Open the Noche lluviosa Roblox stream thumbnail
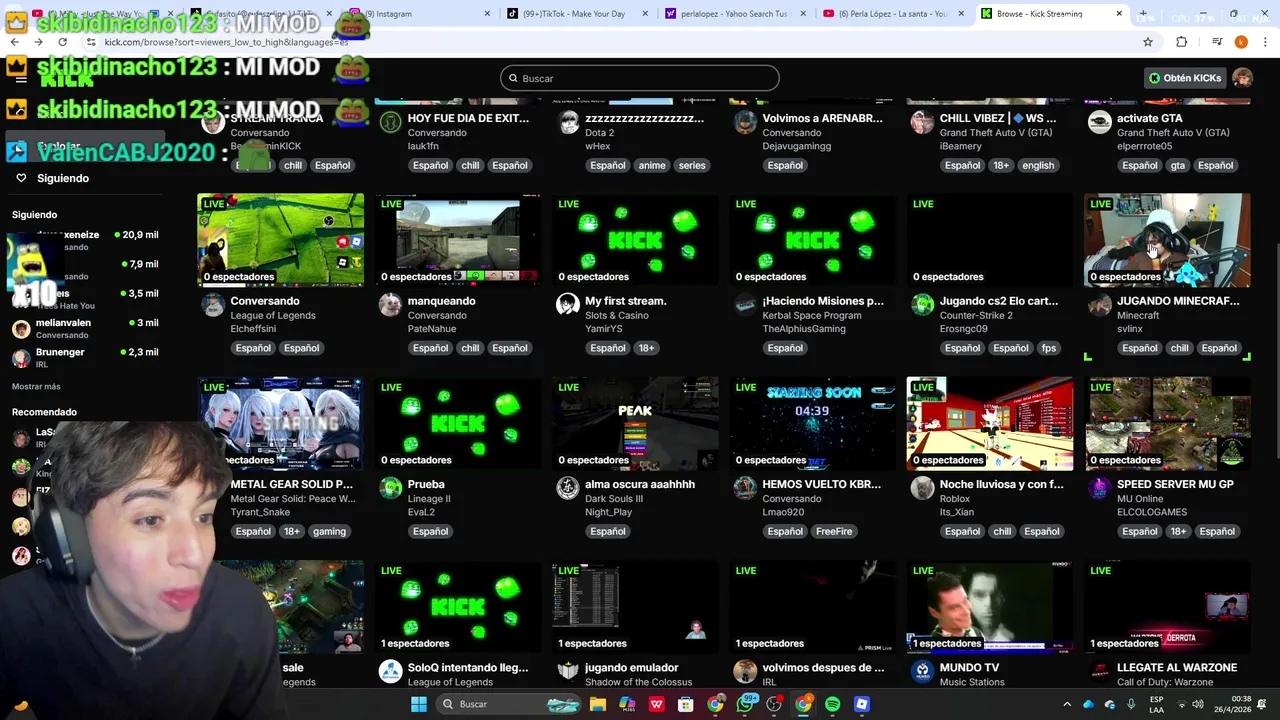This screenshot has width=1280, height=720. click(x=990, y=424)
